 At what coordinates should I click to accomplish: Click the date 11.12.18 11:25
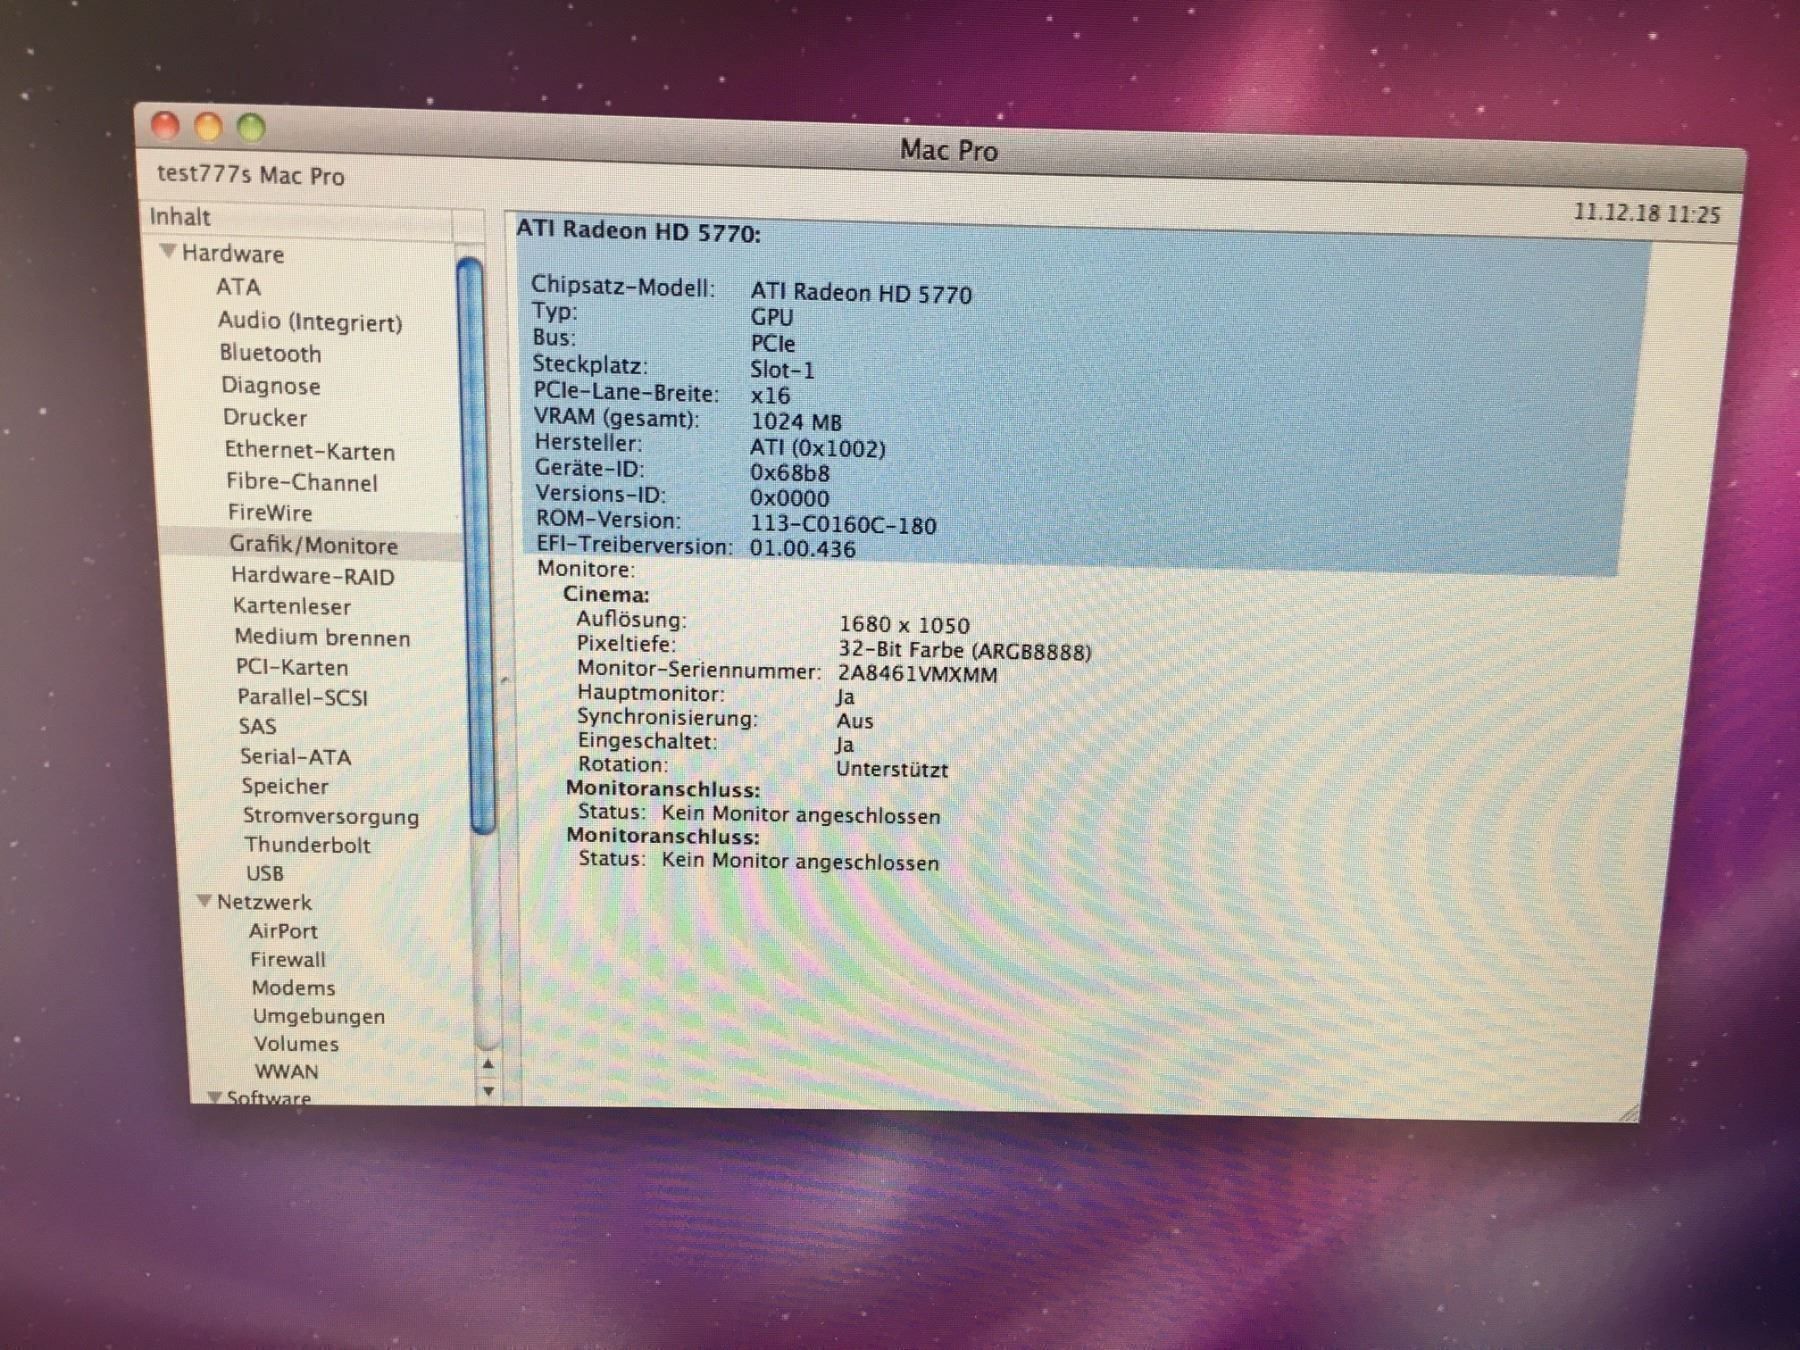click(x=1647, y=214)
